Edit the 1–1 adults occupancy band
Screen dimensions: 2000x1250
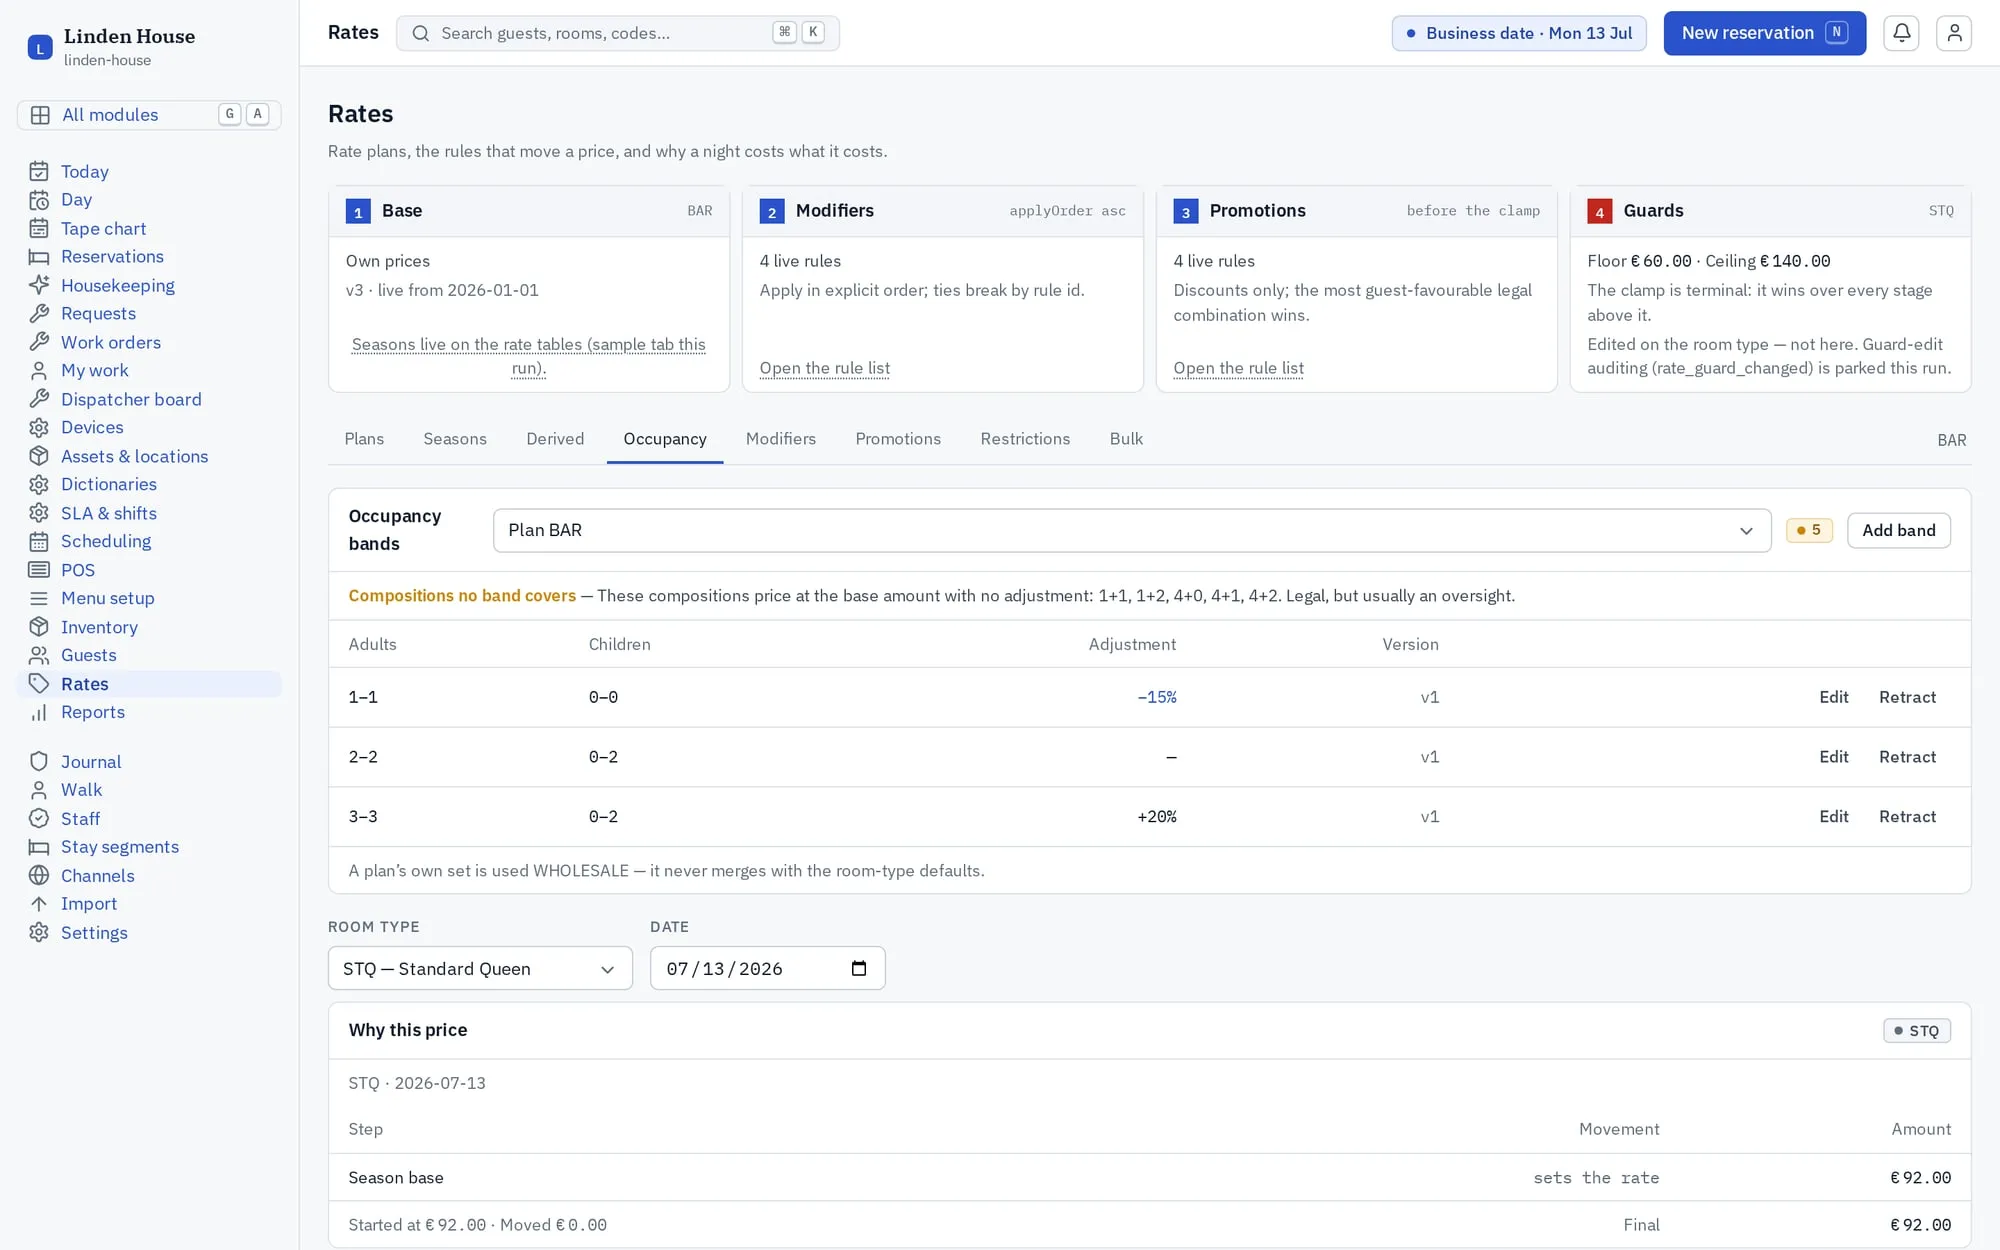tap(1833, 697)
